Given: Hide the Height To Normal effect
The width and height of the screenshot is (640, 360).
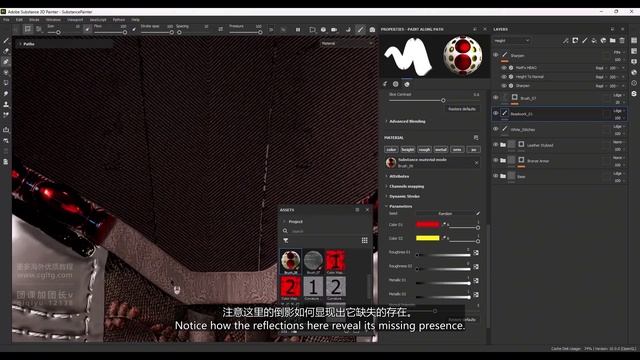Looking at the screenshot, I should coord(504,77).
